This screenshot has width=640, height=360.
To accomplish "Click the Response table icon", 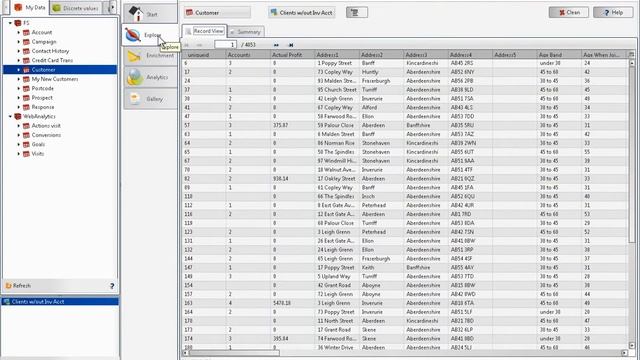I will click(x=27, y=107).
